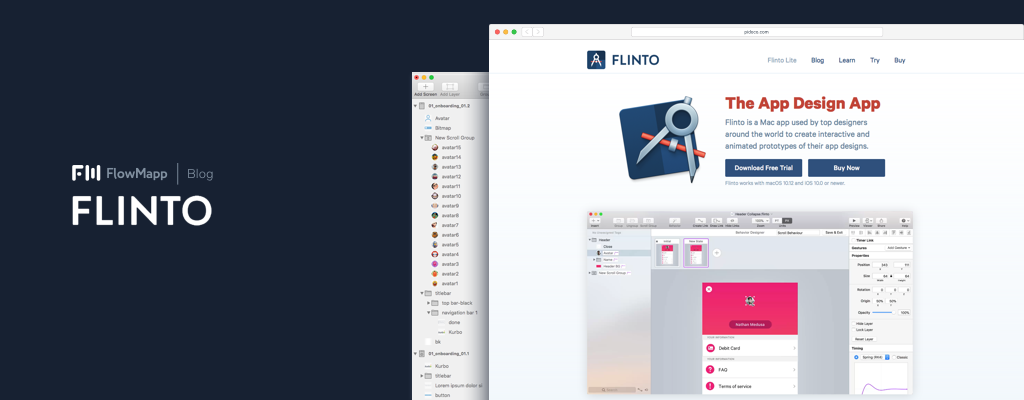The height and width of the screenshot is (400, 1024).
Task: Click Buy Now button
Action: pos(846,168)
